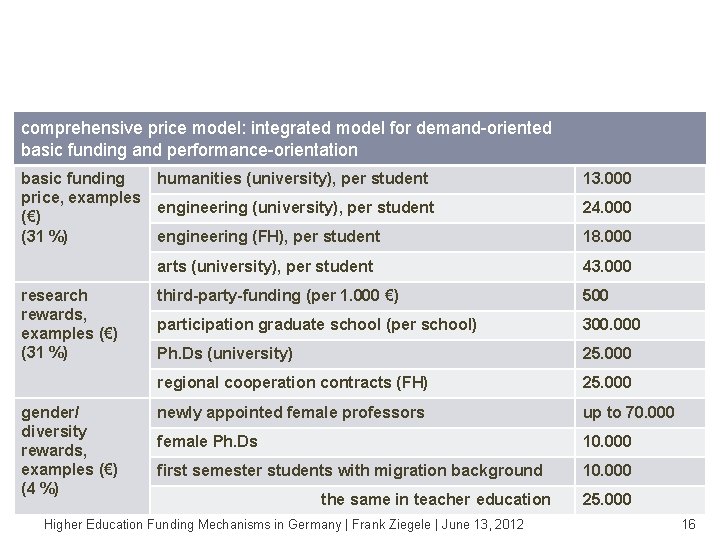This screenshot has width=720, height=540.
Task: Select the arts (university), per student row
Action: (265, 266)
